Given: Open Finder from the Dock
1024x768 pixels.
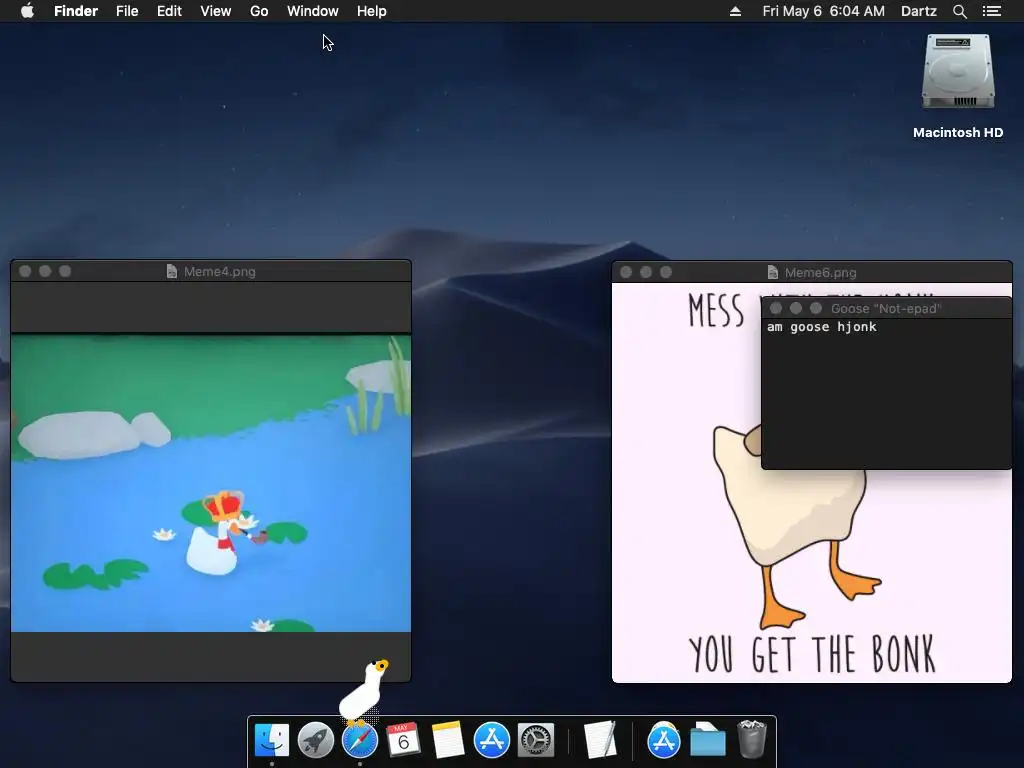Looking at the screenshot, I should [x=272, y=740].
